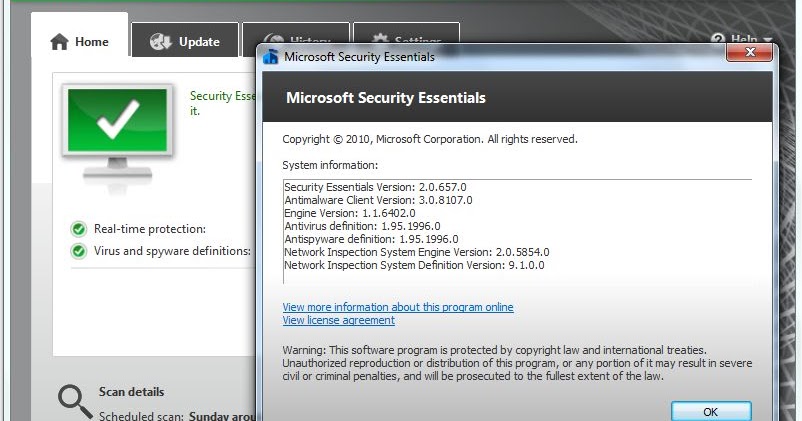The height and width of the screenshot is (421, 802).
Task: Select the Antispyware definition: 1.95.1996.0 line
Action: point(371,239)
